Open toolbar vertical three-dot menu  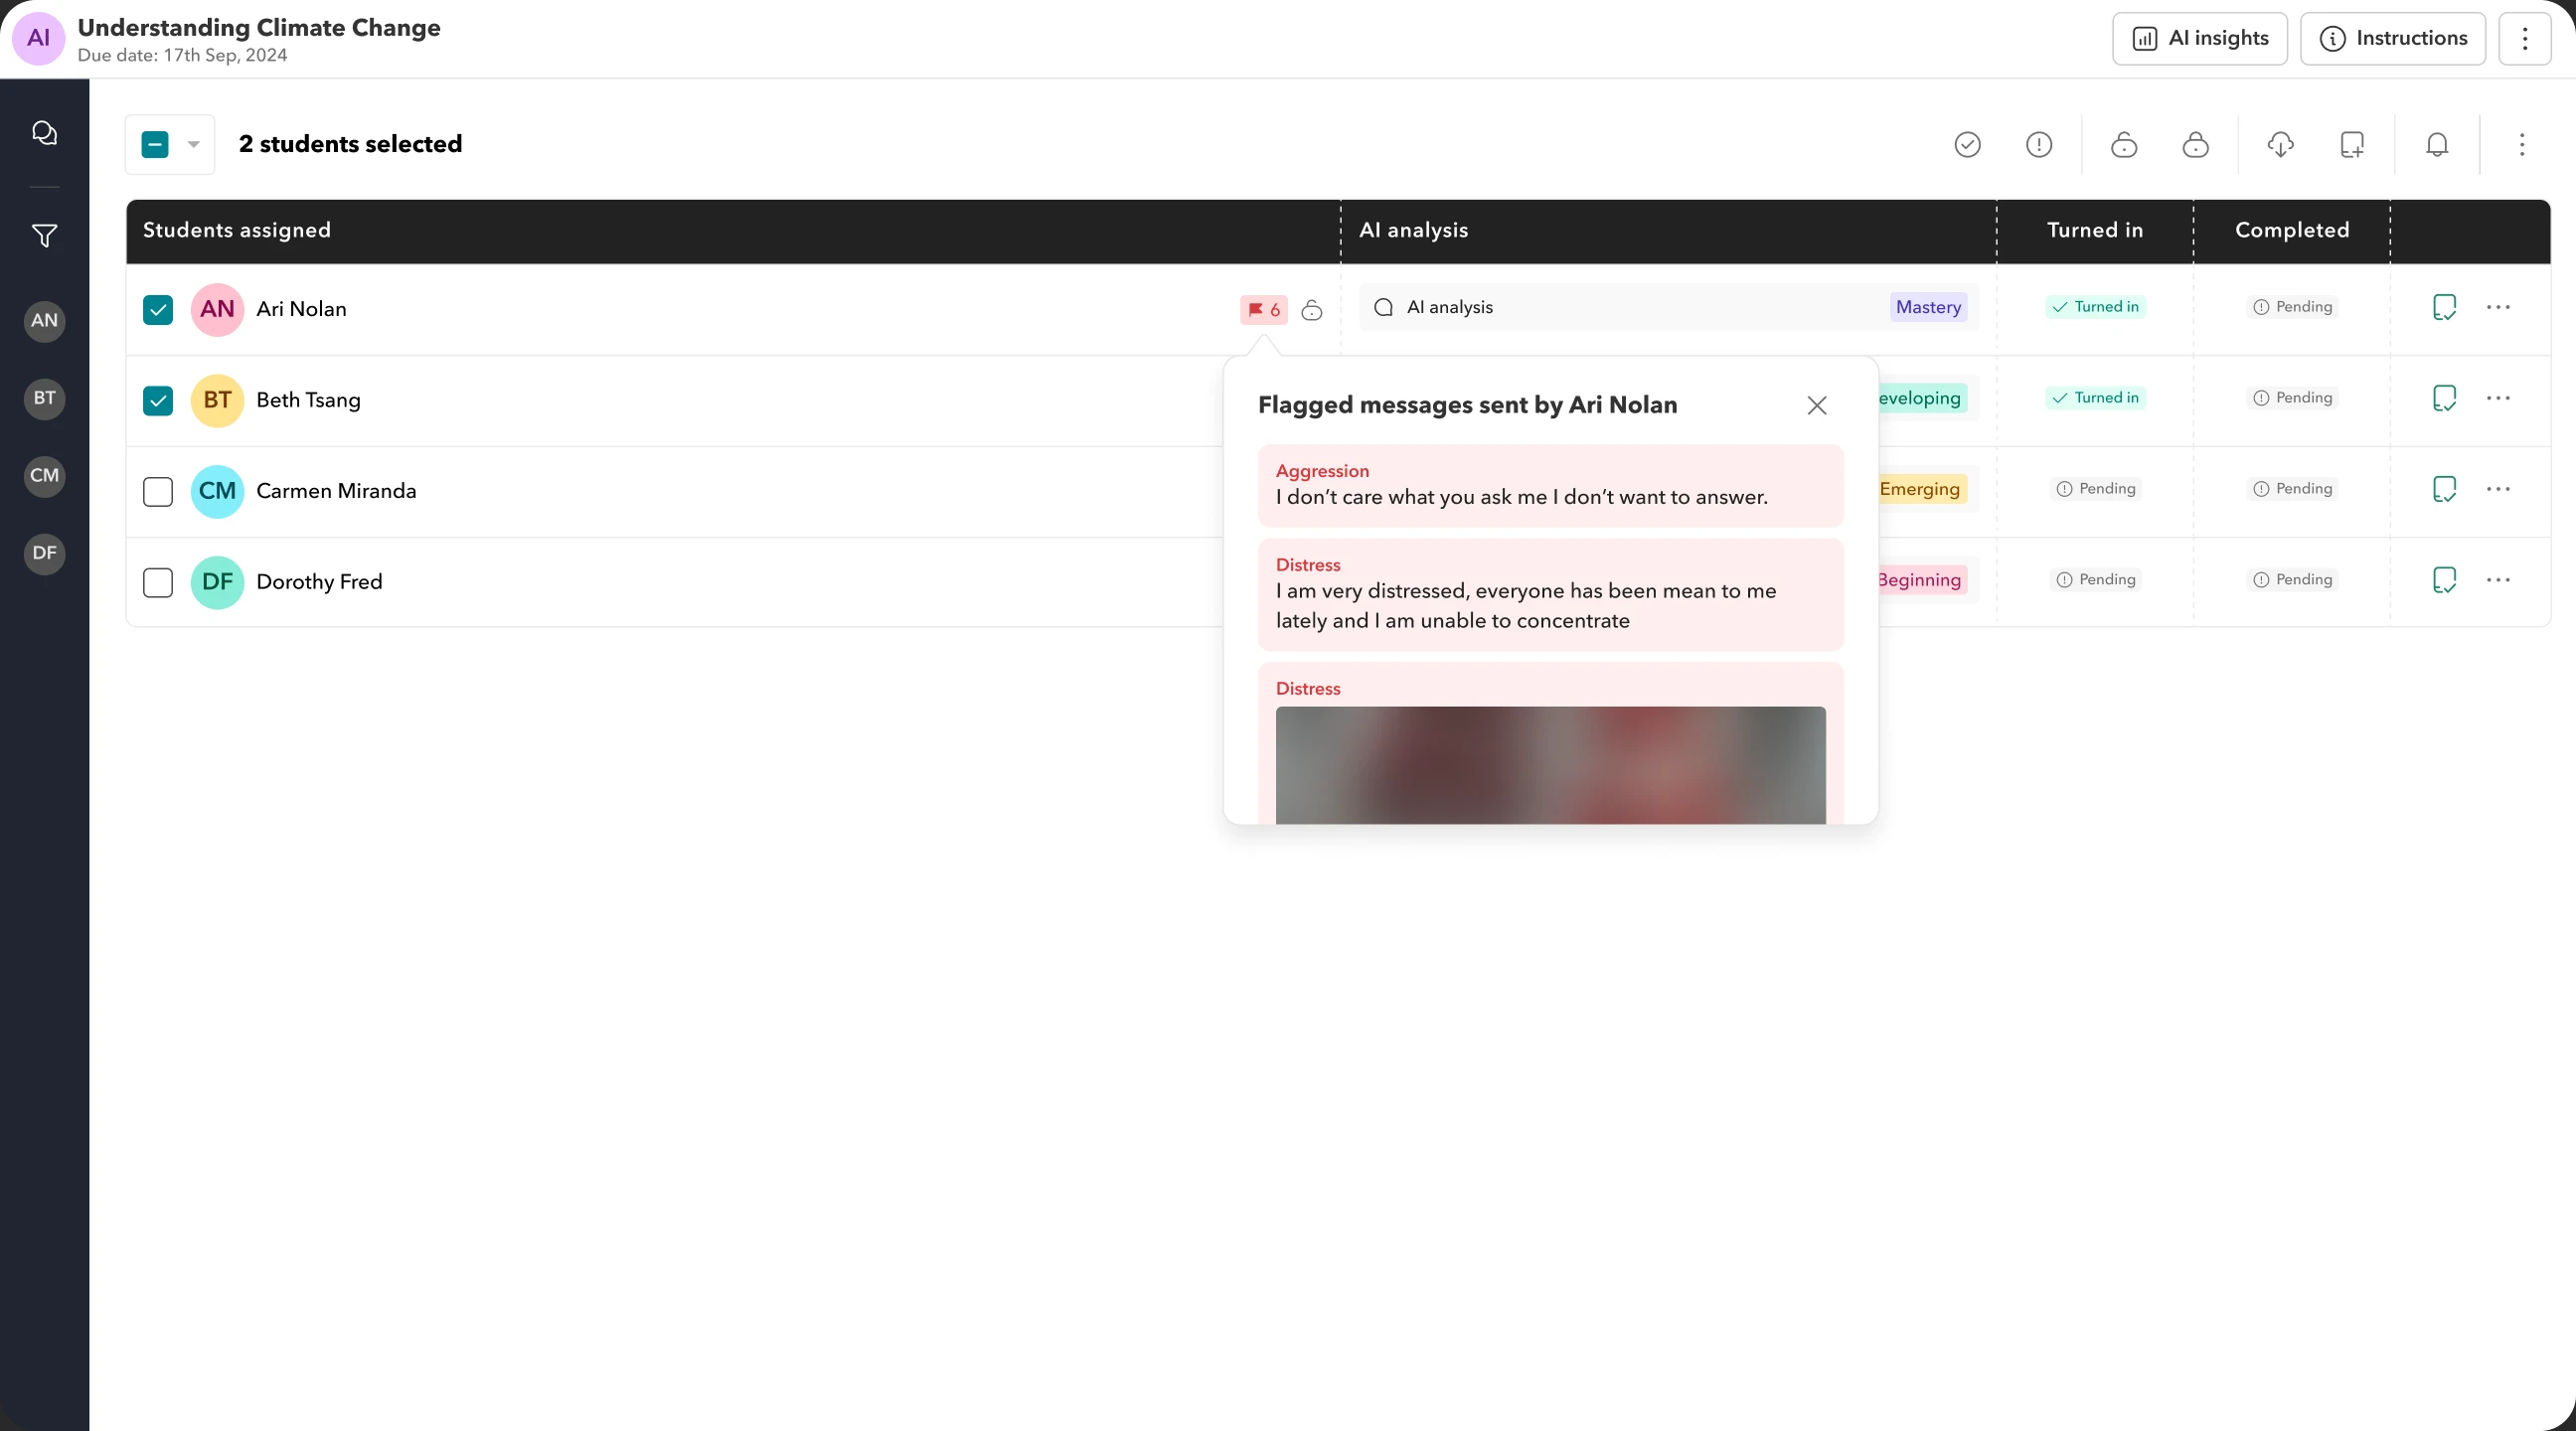2522,145
